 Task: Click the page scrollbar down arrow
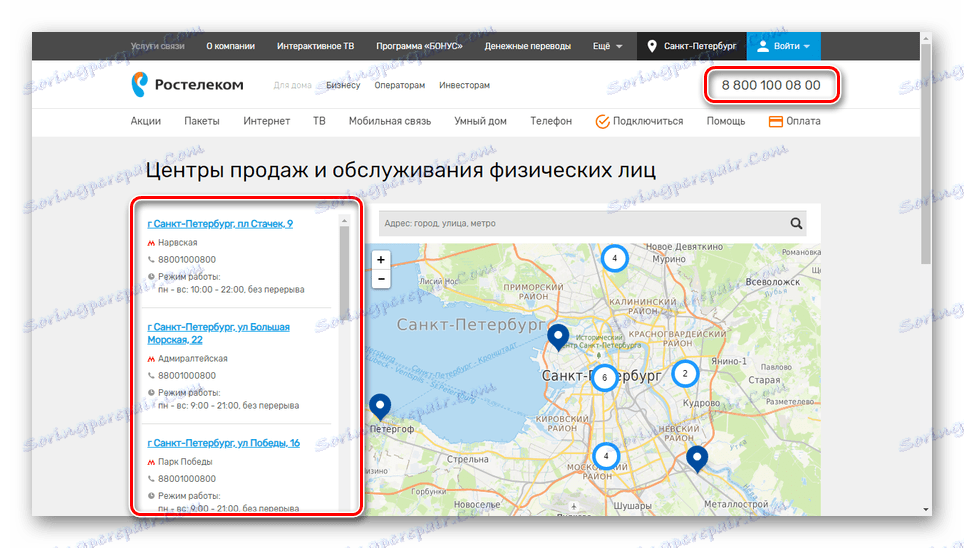click(926, 510)
